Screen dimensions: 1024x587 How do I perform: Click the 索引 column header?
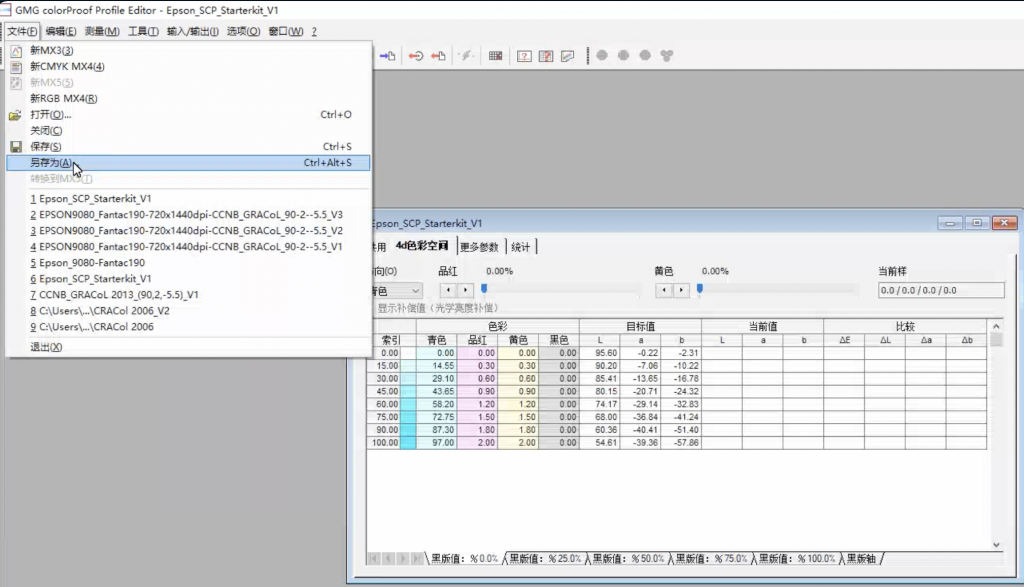point(391,340)
